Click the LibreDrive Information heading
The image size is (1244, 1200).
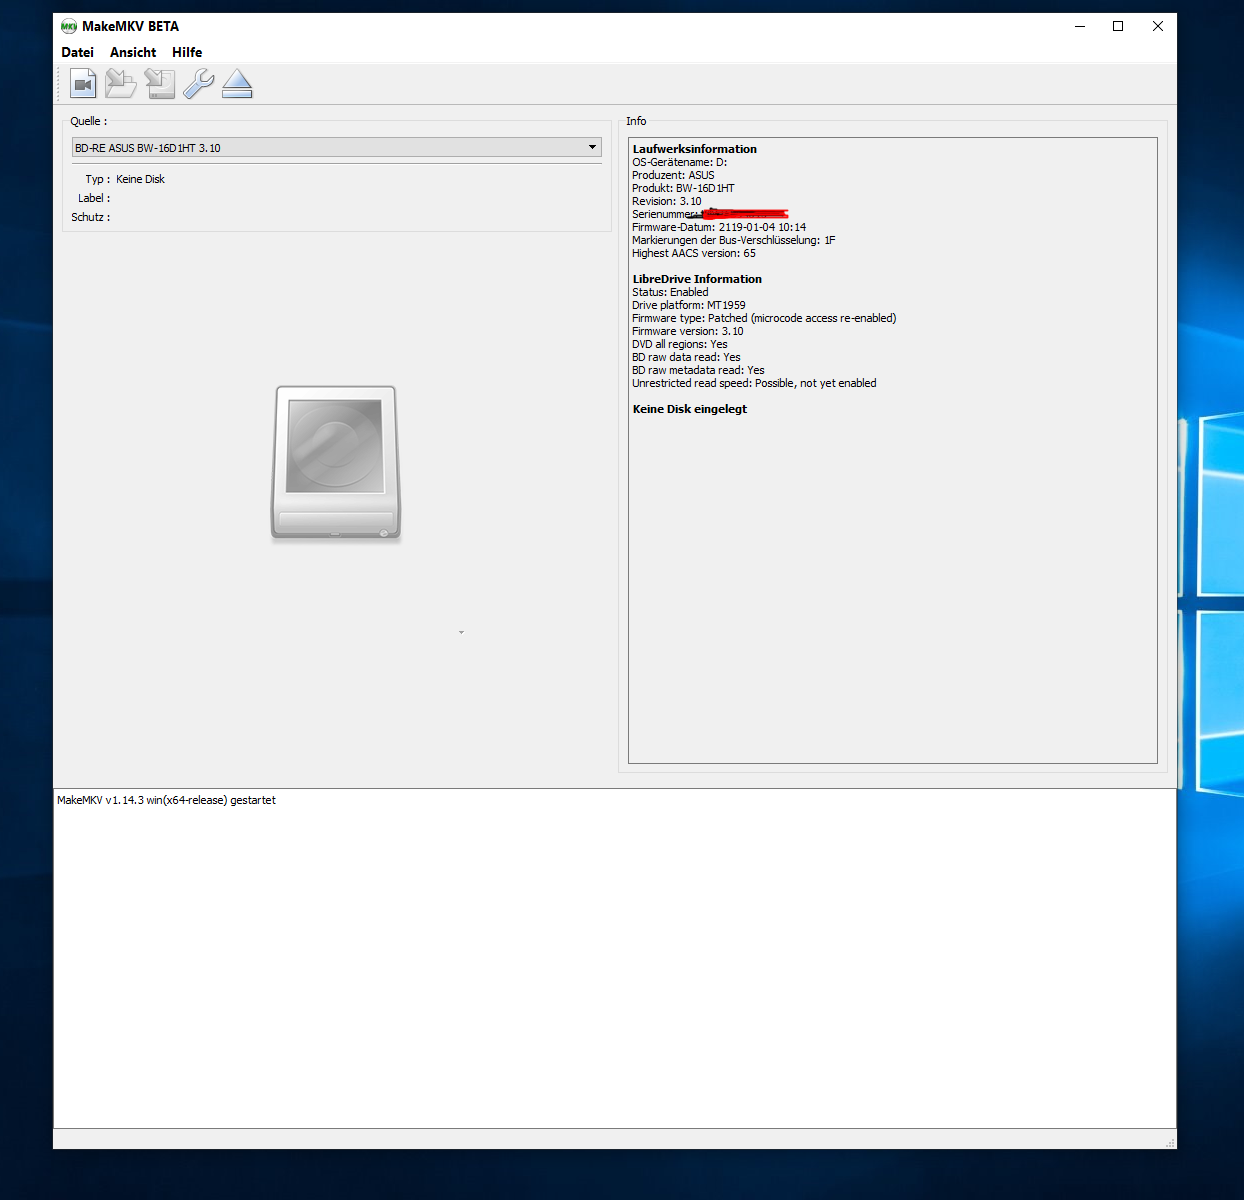click(697, 279)
